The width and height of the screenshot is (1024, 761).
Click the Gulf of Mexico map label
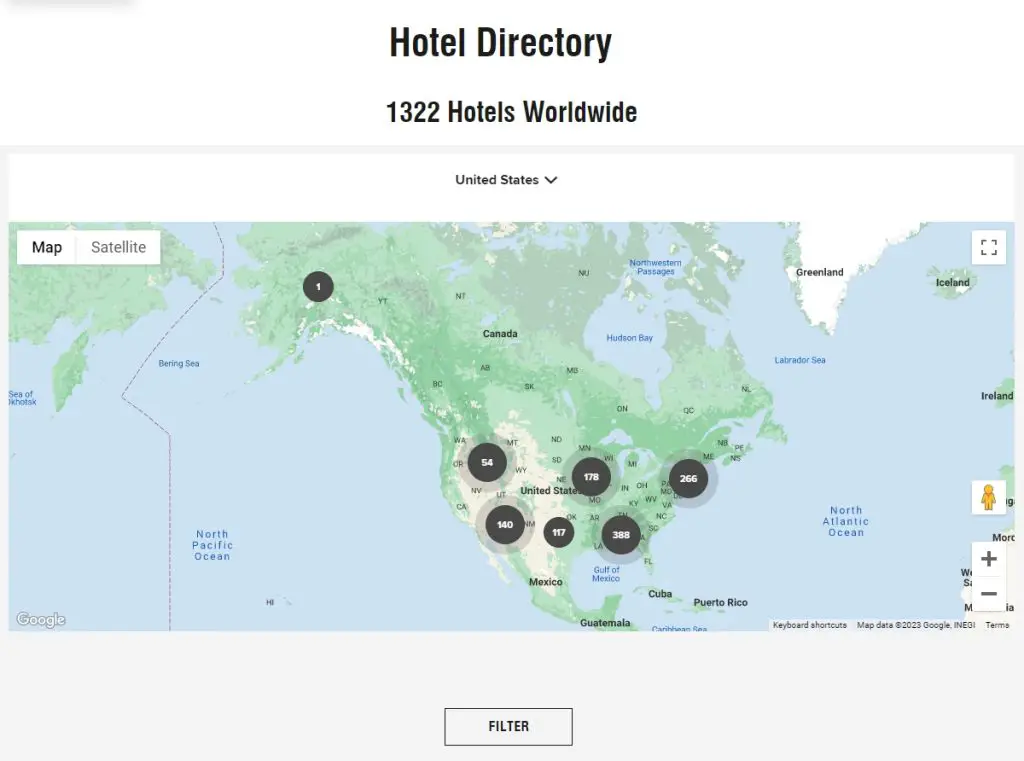[606, 574]
